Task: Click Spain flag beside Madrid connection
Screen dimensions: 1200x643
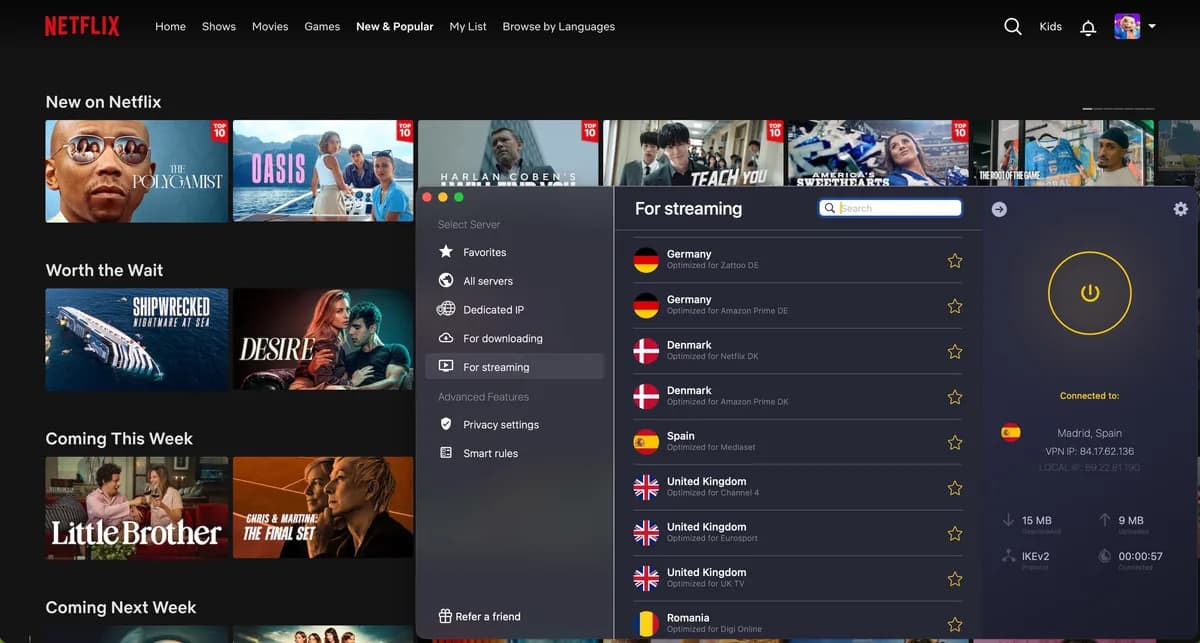Action: (x=1011, y=433)
